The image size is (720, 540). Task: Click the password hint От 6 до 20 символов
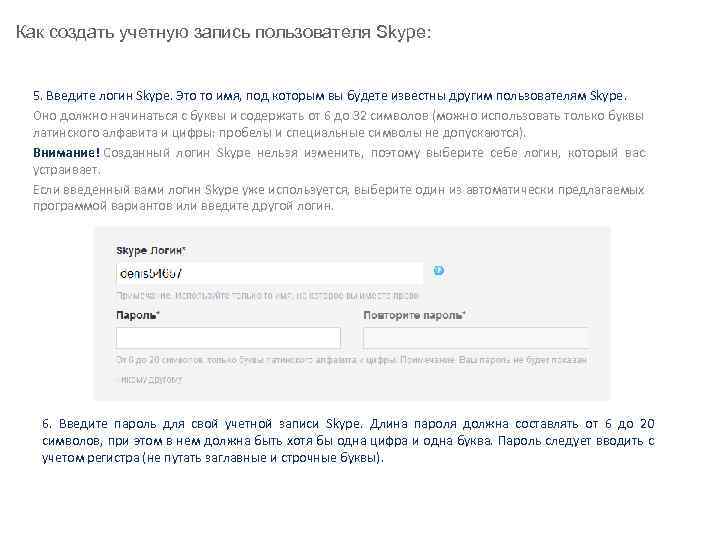point(351,369)
